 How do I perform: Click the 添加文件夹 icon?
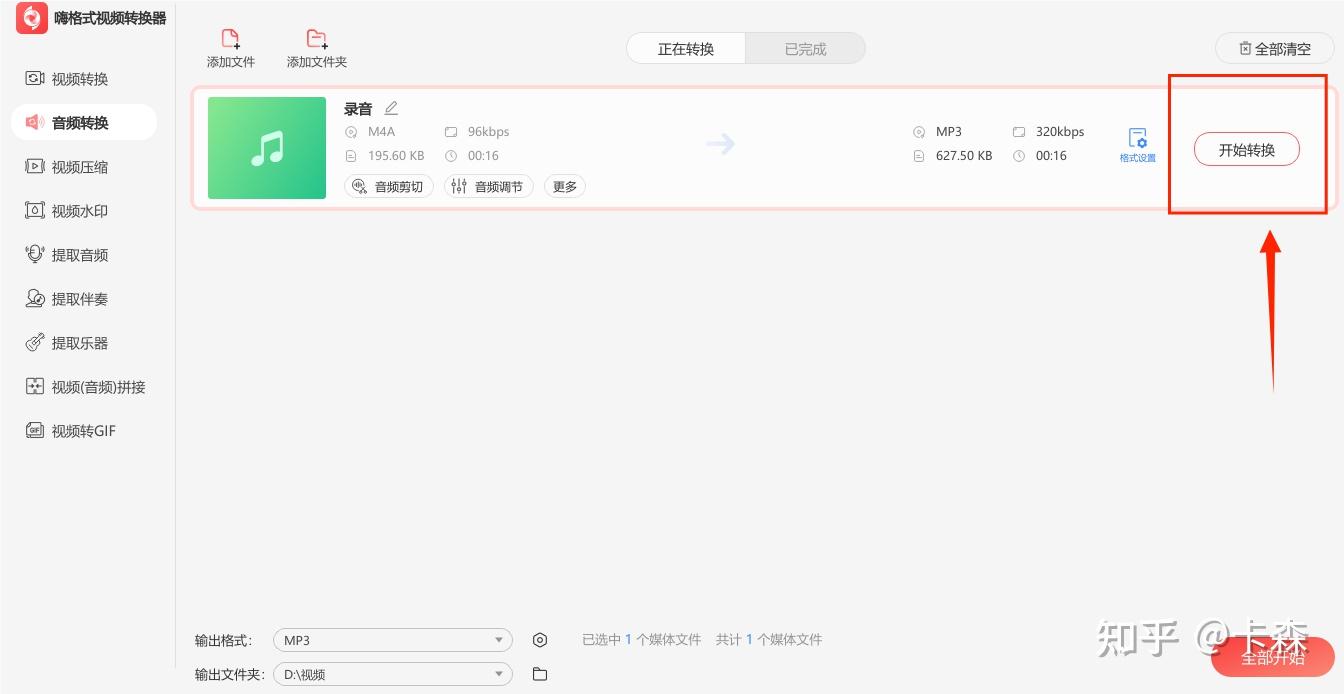316,40
